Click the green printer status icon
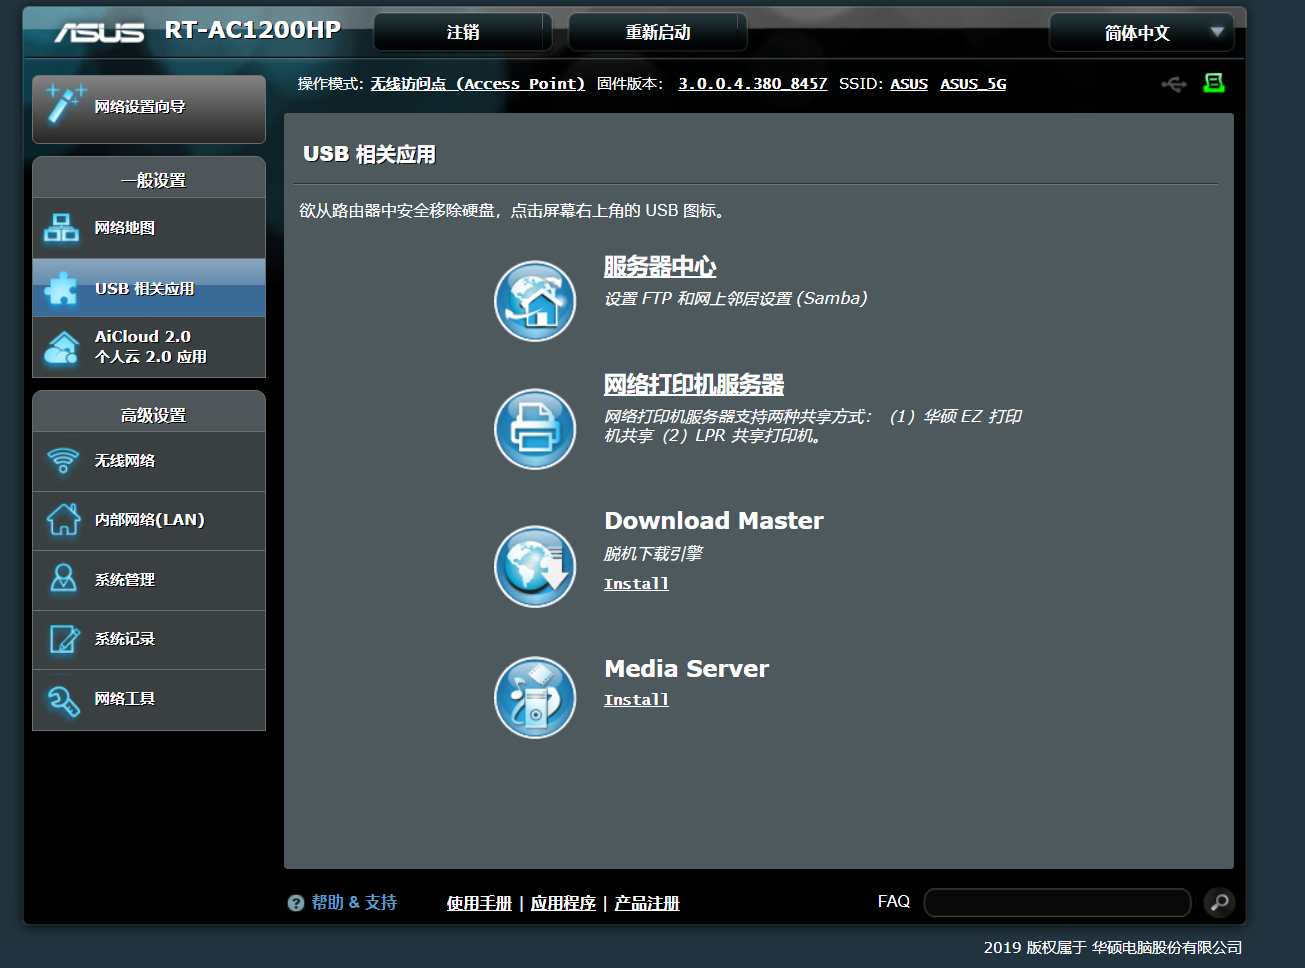Image resolution: width=1305 pixels, height=968 pixels. pyautogui.click(x=1214, y=83)
